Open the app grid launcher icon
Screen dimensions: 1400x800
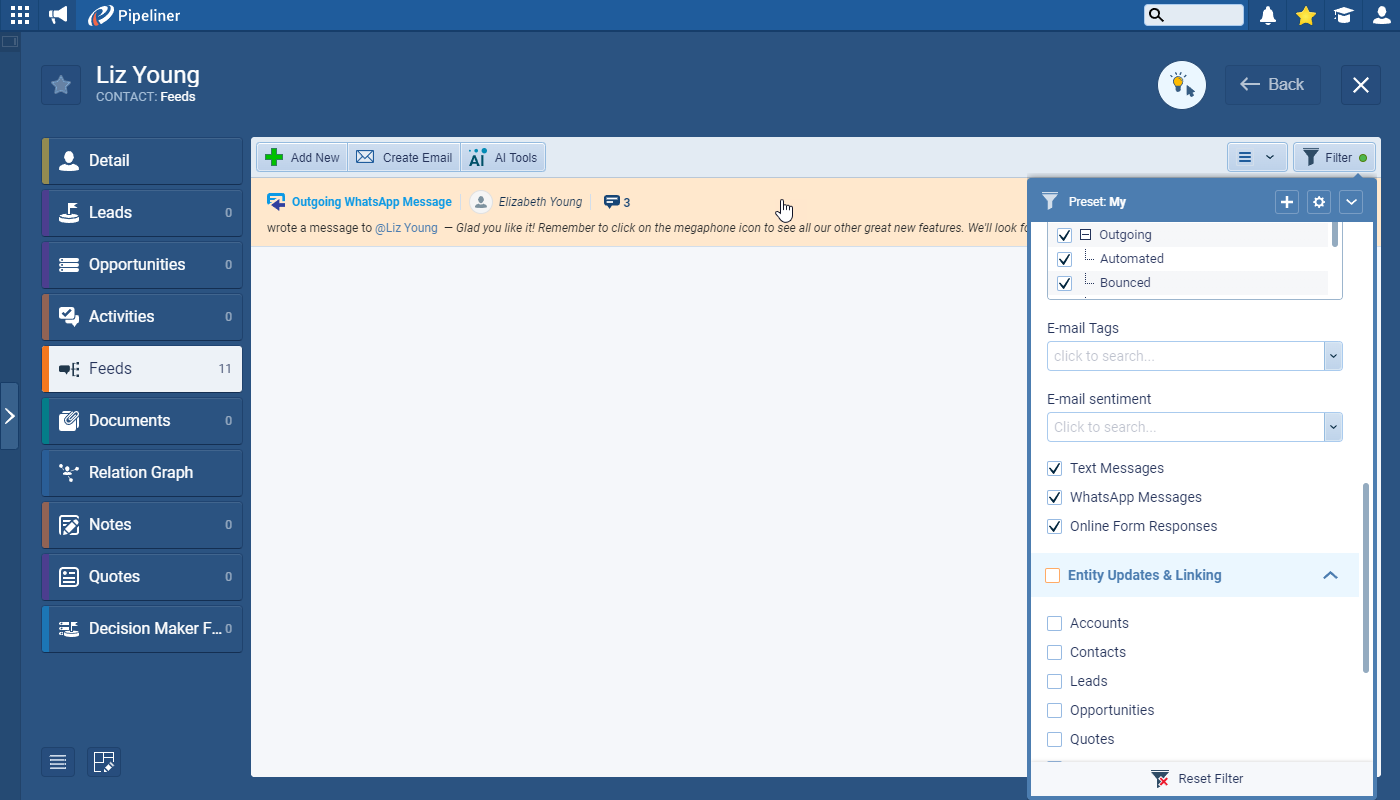[20, 15]
